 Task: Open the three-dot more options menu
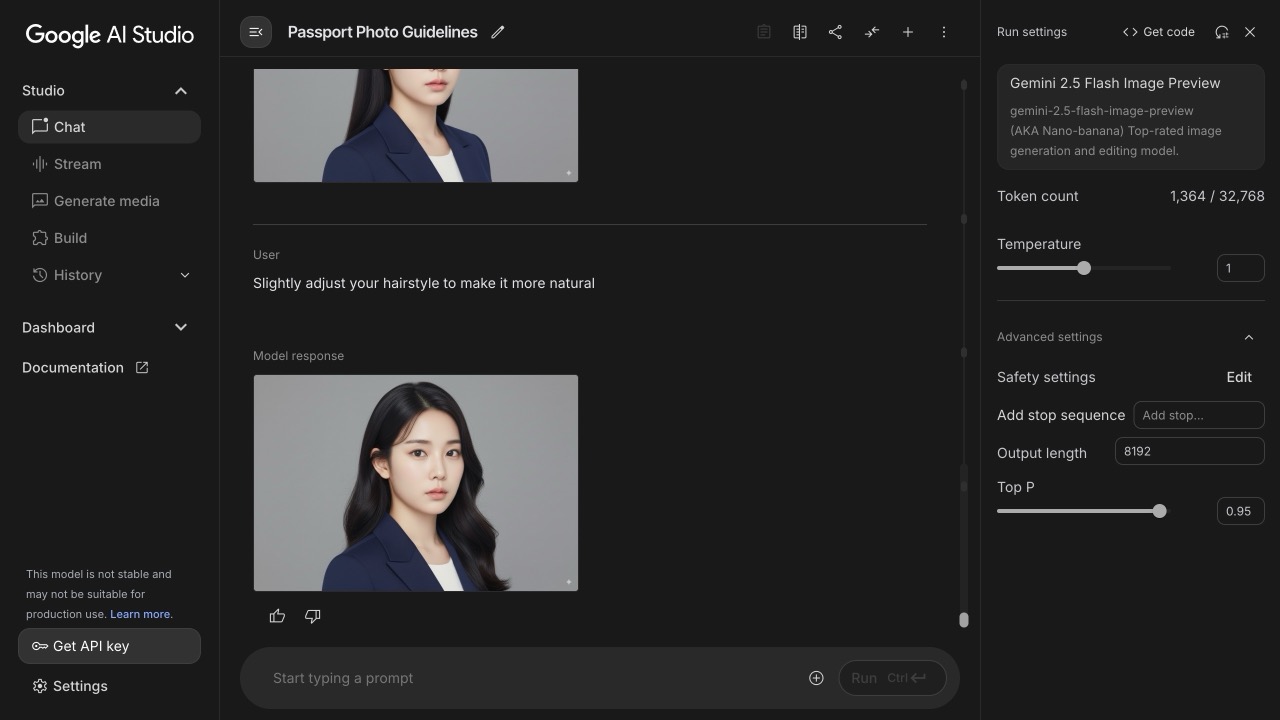tap(944, 32)
